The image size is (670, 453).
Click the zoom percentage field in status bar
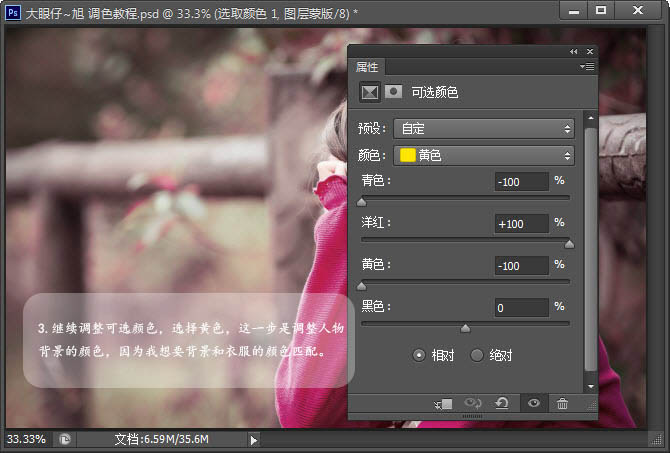tap(25, 439)
